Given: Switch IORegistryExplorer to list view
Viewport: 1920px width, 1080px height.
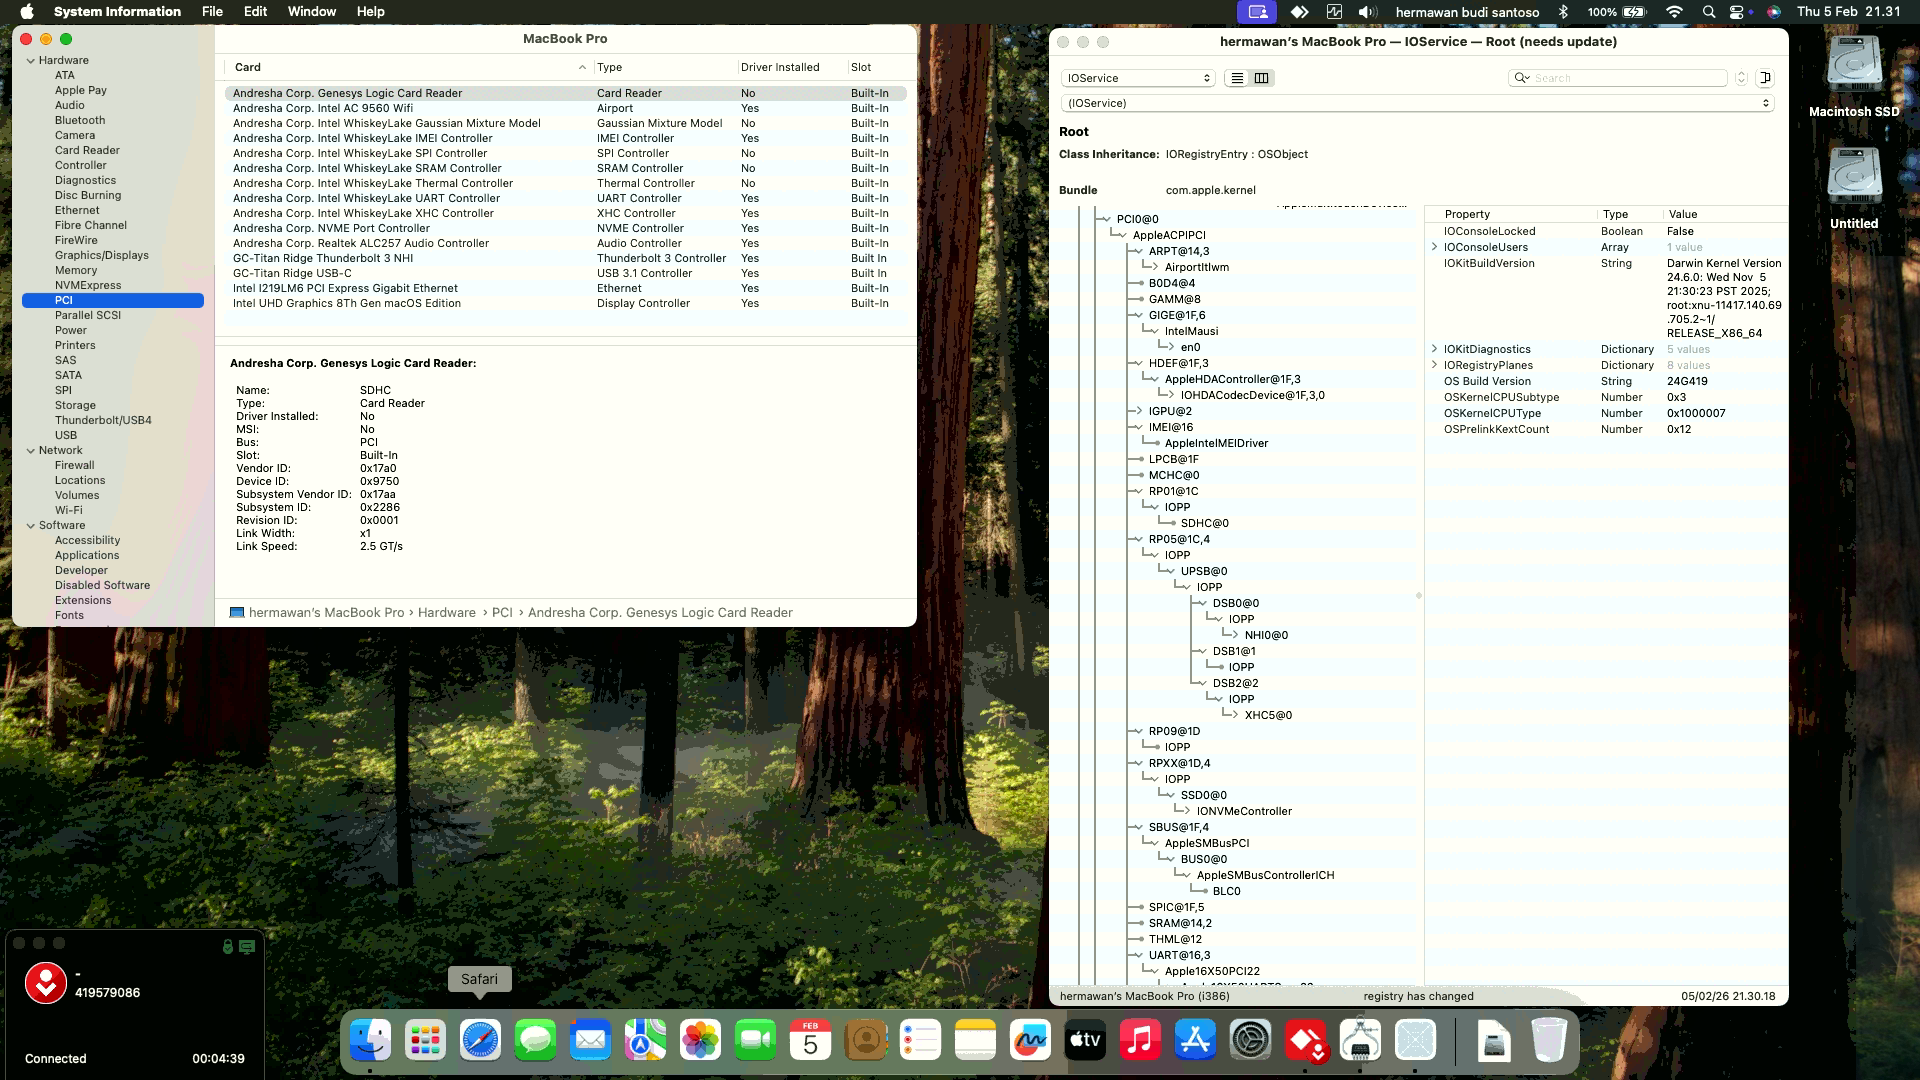Looking at the screenshot, I should 1237,78.
